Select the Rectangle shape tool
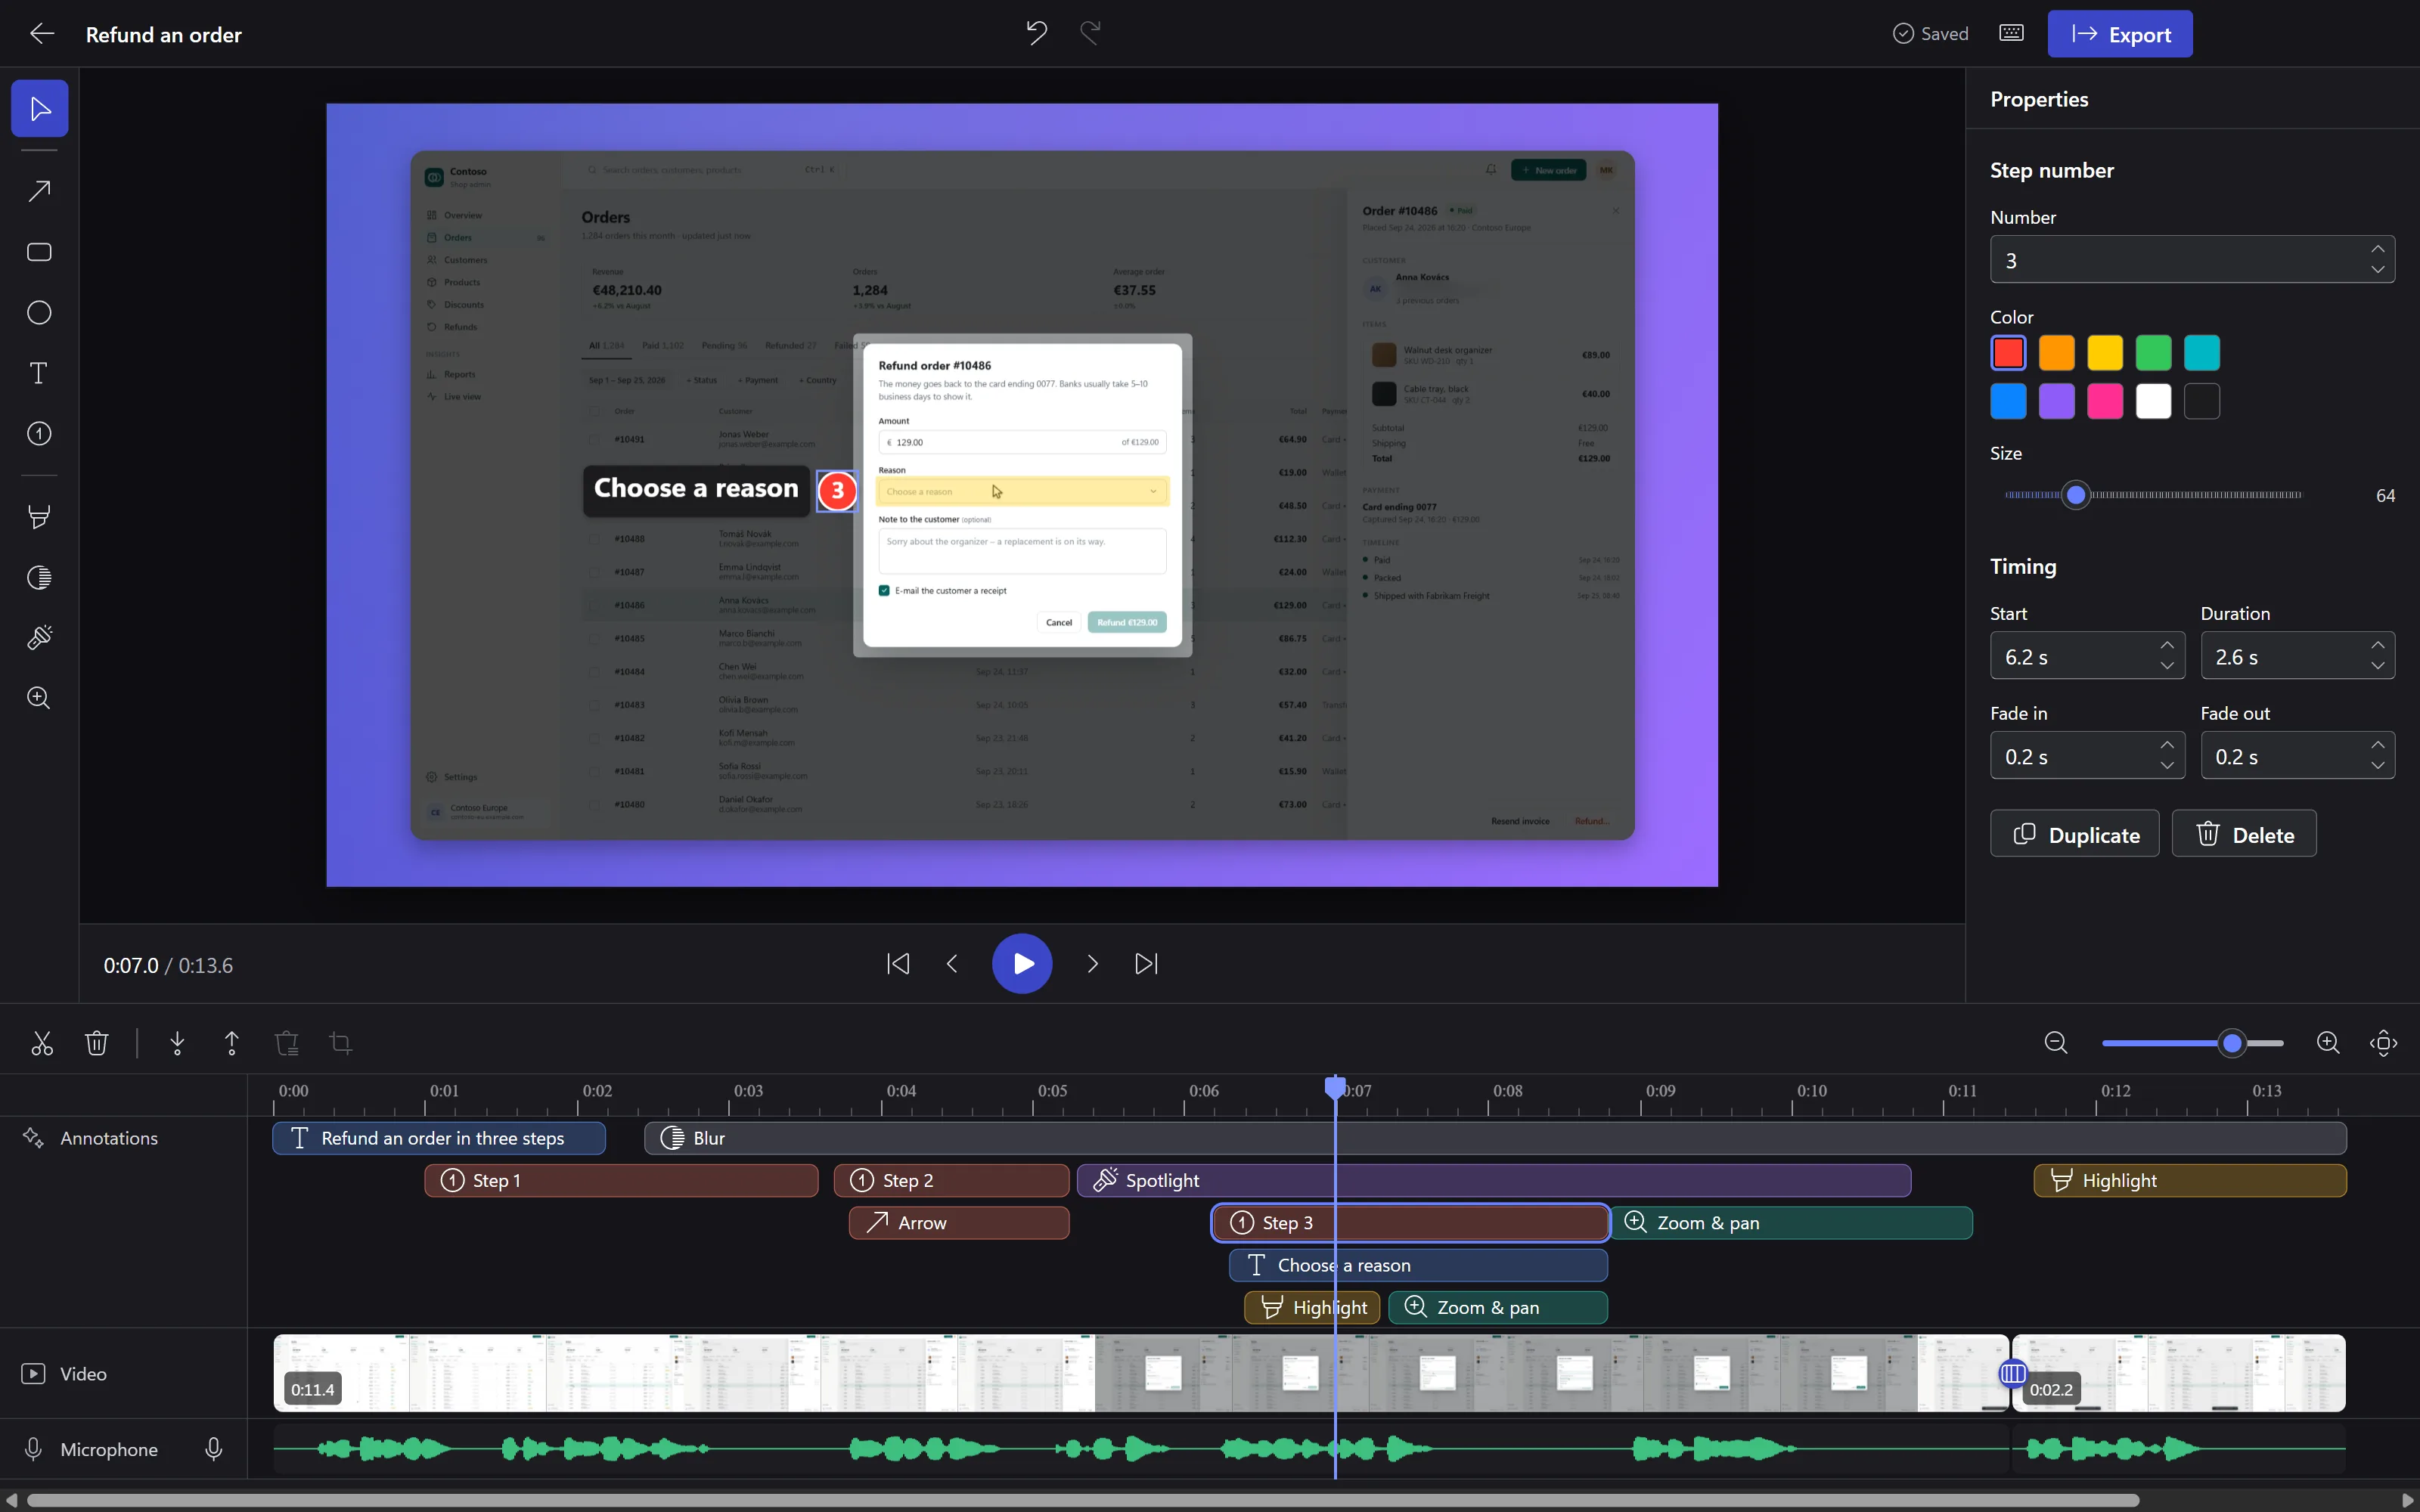2420x1512 pixels. 40,252
